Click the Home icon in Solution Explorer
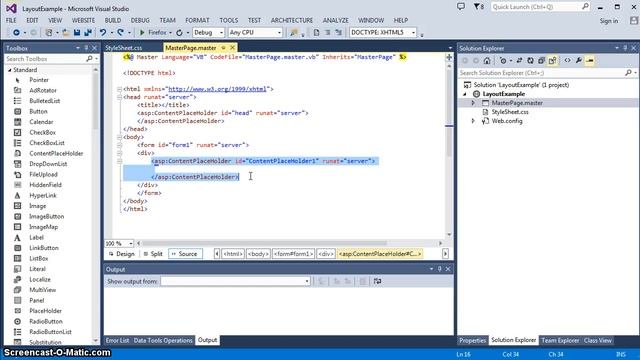 (487, 60)
